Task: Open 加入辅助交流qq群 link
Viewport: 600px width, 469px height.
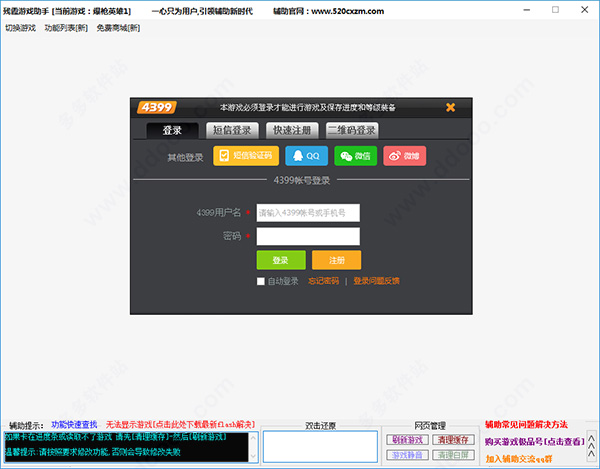Action: [x=519, y=459]
